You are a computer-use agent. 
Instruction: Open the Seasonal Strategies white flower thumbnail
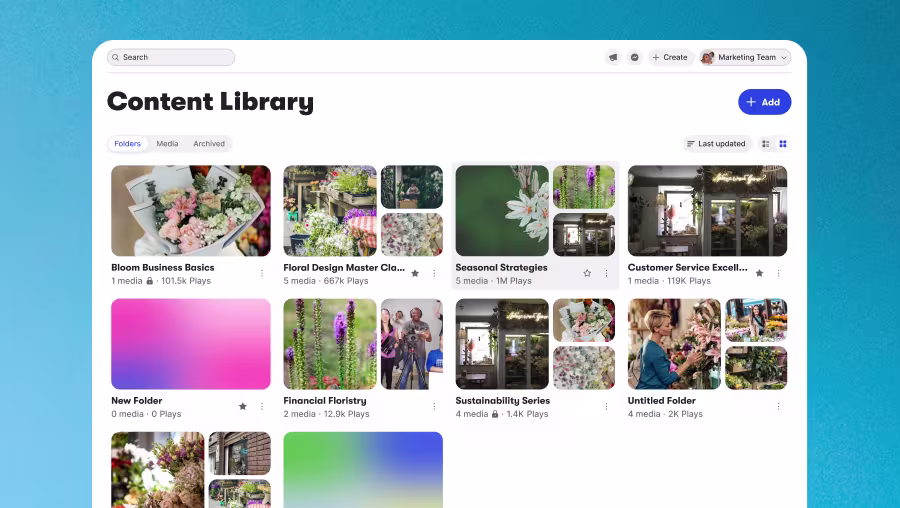(x=502, y=211)
